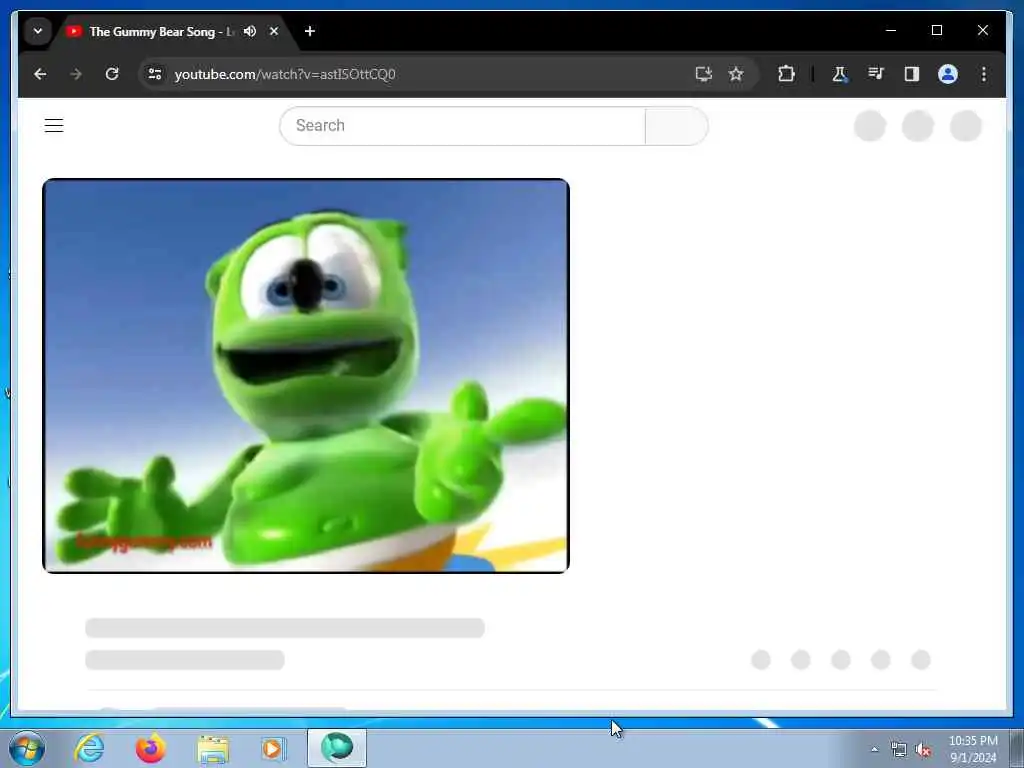Open the muted volume tray icon
Viewport: 1024px width, 768px height.
(923, 750)
